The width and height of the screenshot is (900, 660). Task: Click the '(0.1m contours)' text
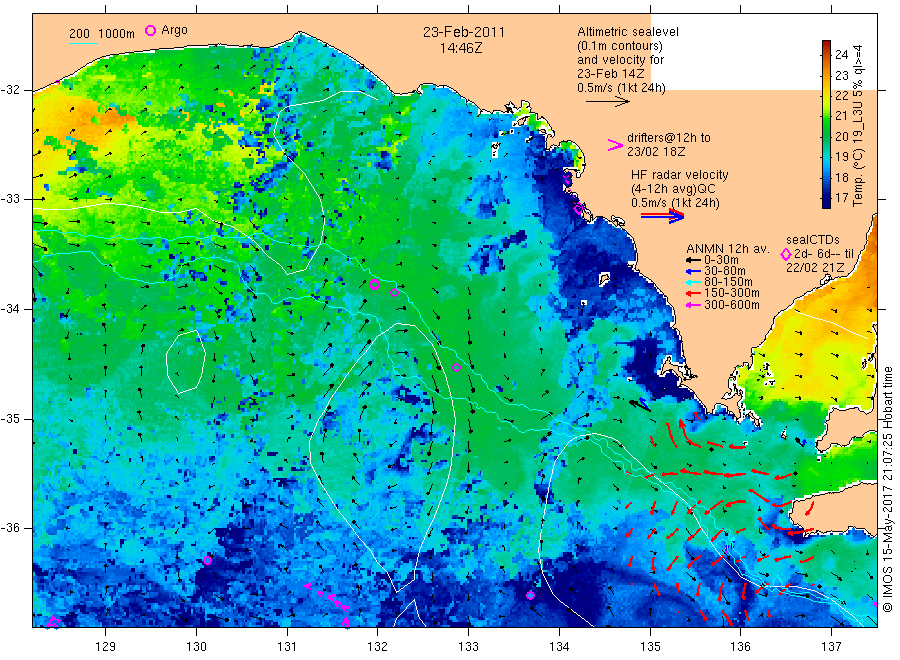click(620, 46)
